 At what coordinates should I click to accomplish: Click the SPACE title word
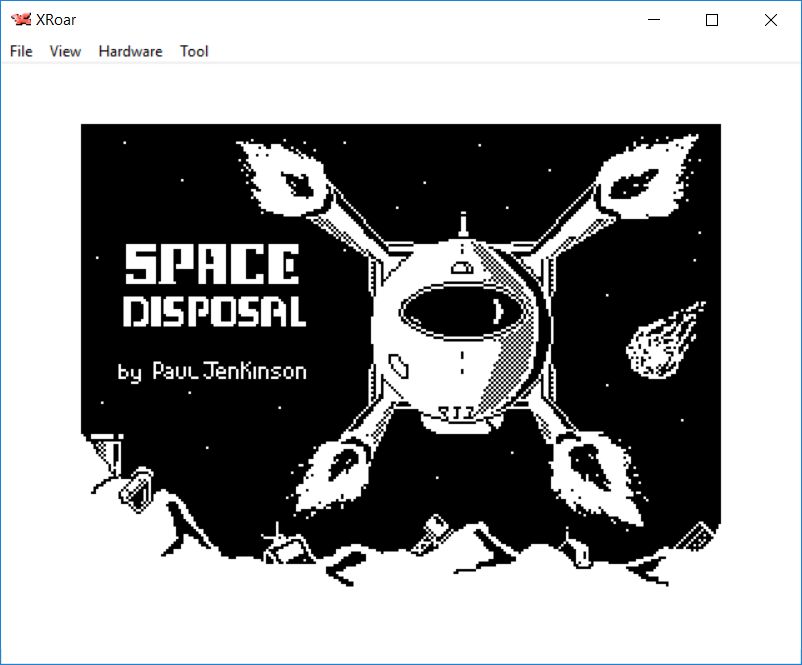(x=212, y=265)
